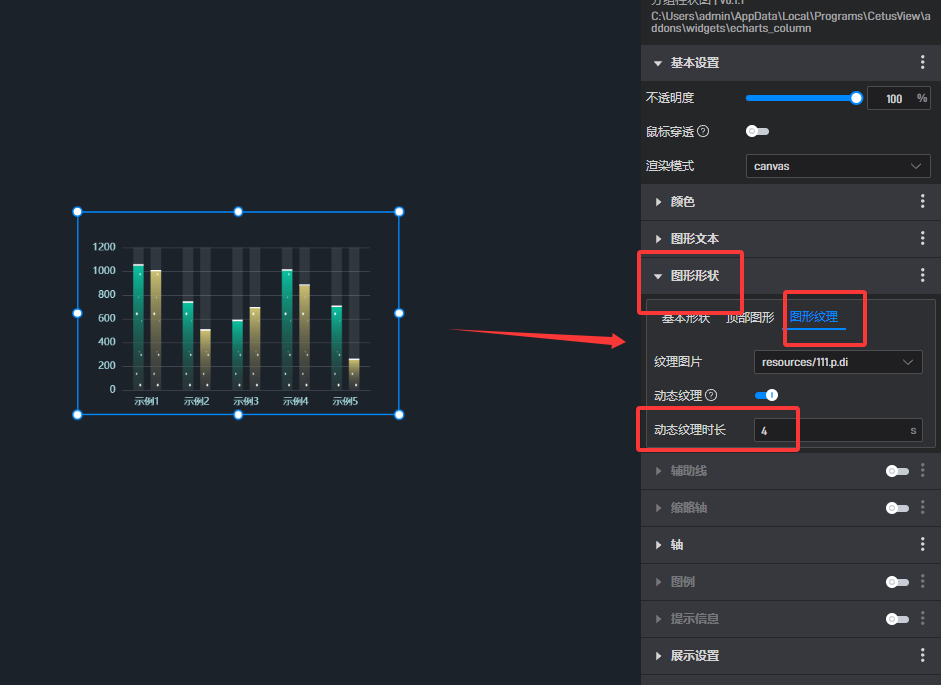This screenshot has height=685, width=941.
Task: Switch to the 顶部图形 tab
Action: pos(749,318)
